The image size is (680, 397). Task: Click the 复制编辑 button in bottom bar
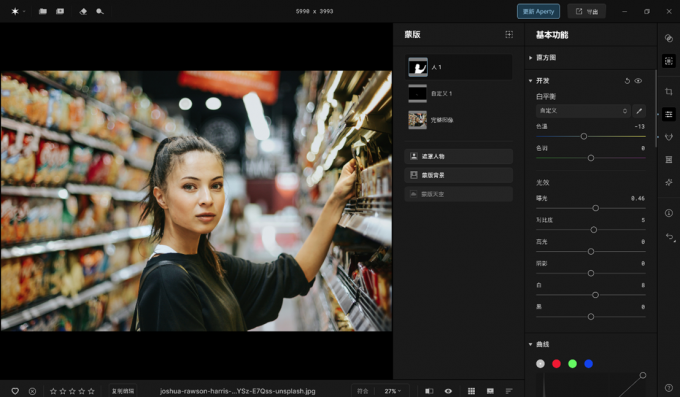click(x=123, y=391)
